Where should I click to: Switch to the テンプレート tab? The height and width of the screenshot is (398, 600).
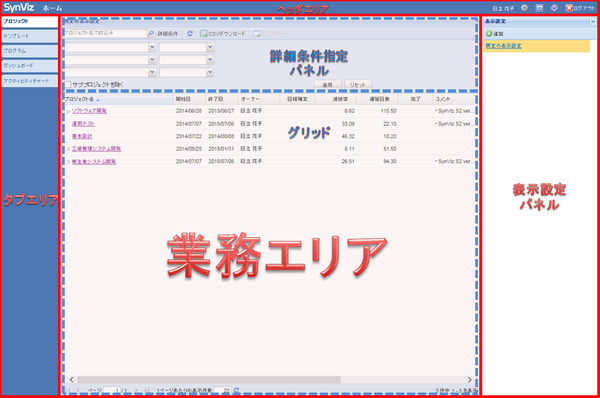pyautogui.click(x=29, y=36)
